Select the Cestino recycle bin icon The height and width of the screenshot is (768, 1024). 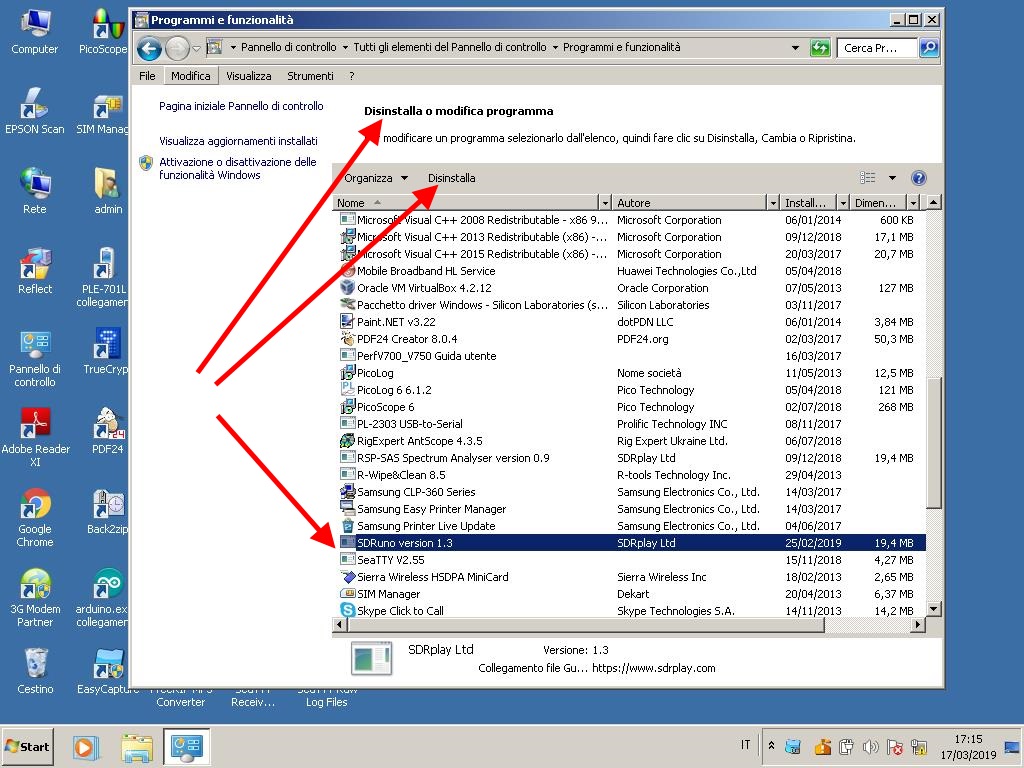pyautogui.click(x=35, y=671)
